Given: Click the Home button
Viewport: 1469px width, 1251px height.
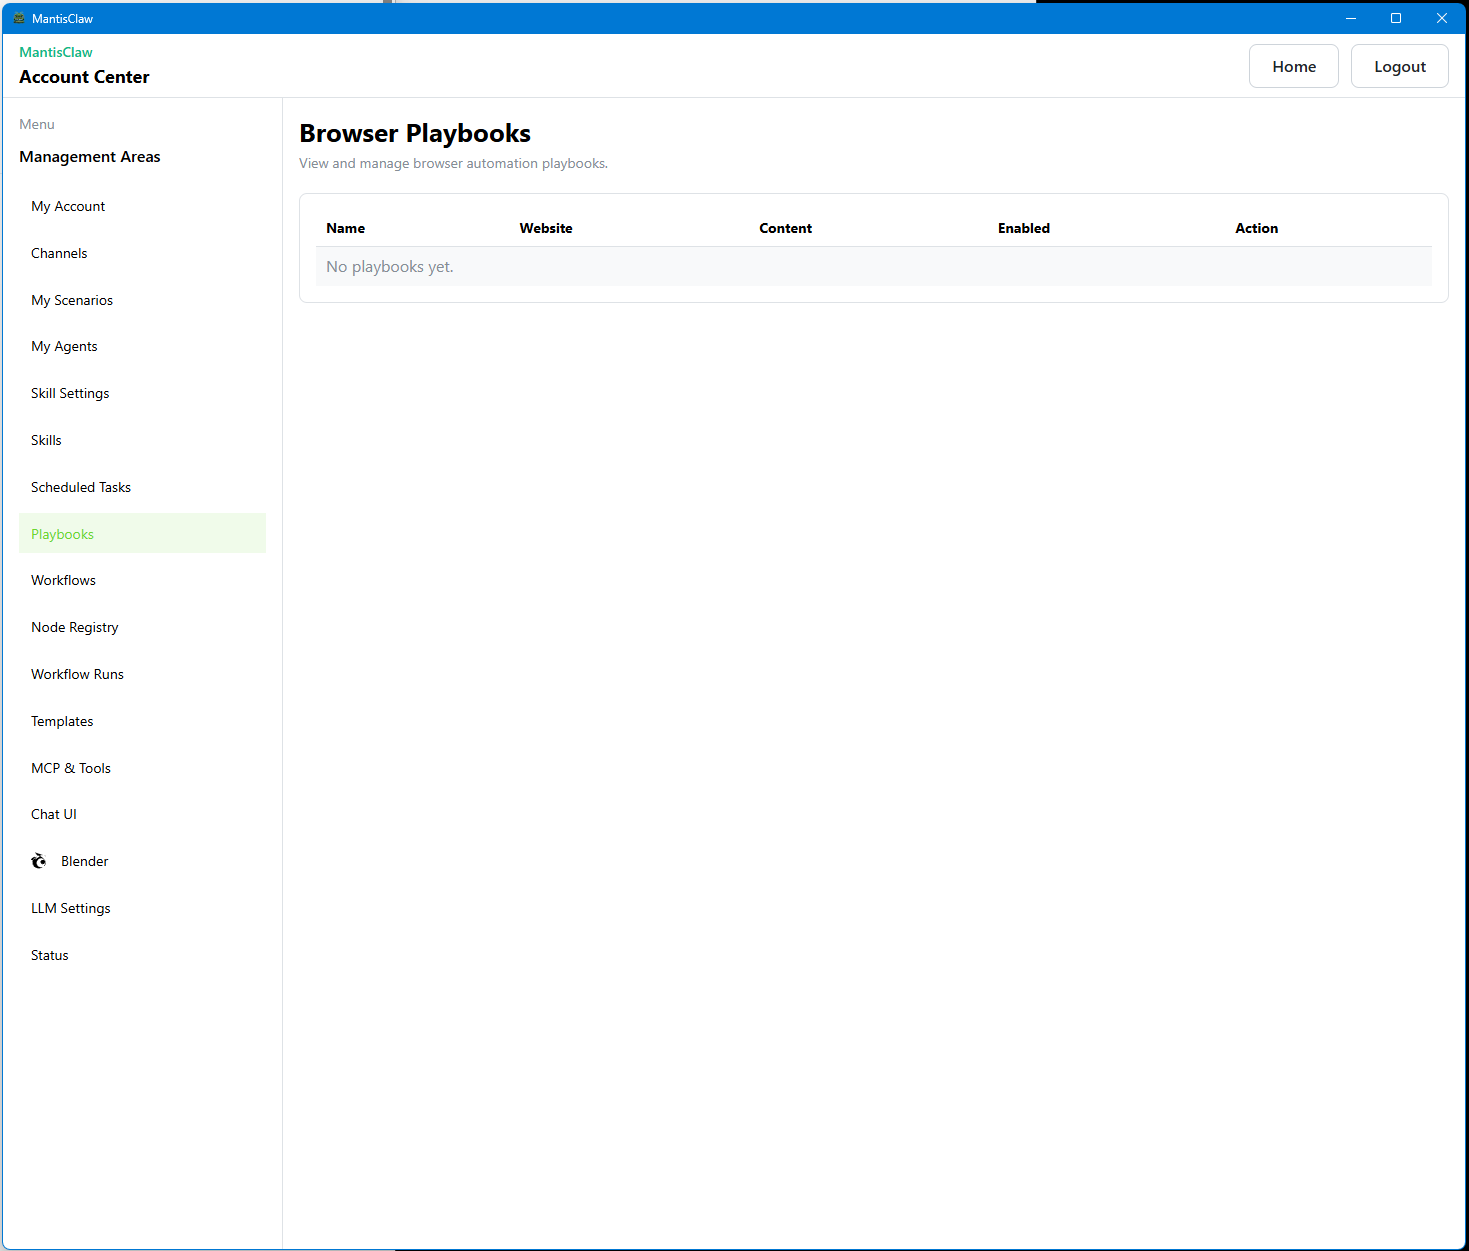Looking at the screenshot, I should 1293,65.
